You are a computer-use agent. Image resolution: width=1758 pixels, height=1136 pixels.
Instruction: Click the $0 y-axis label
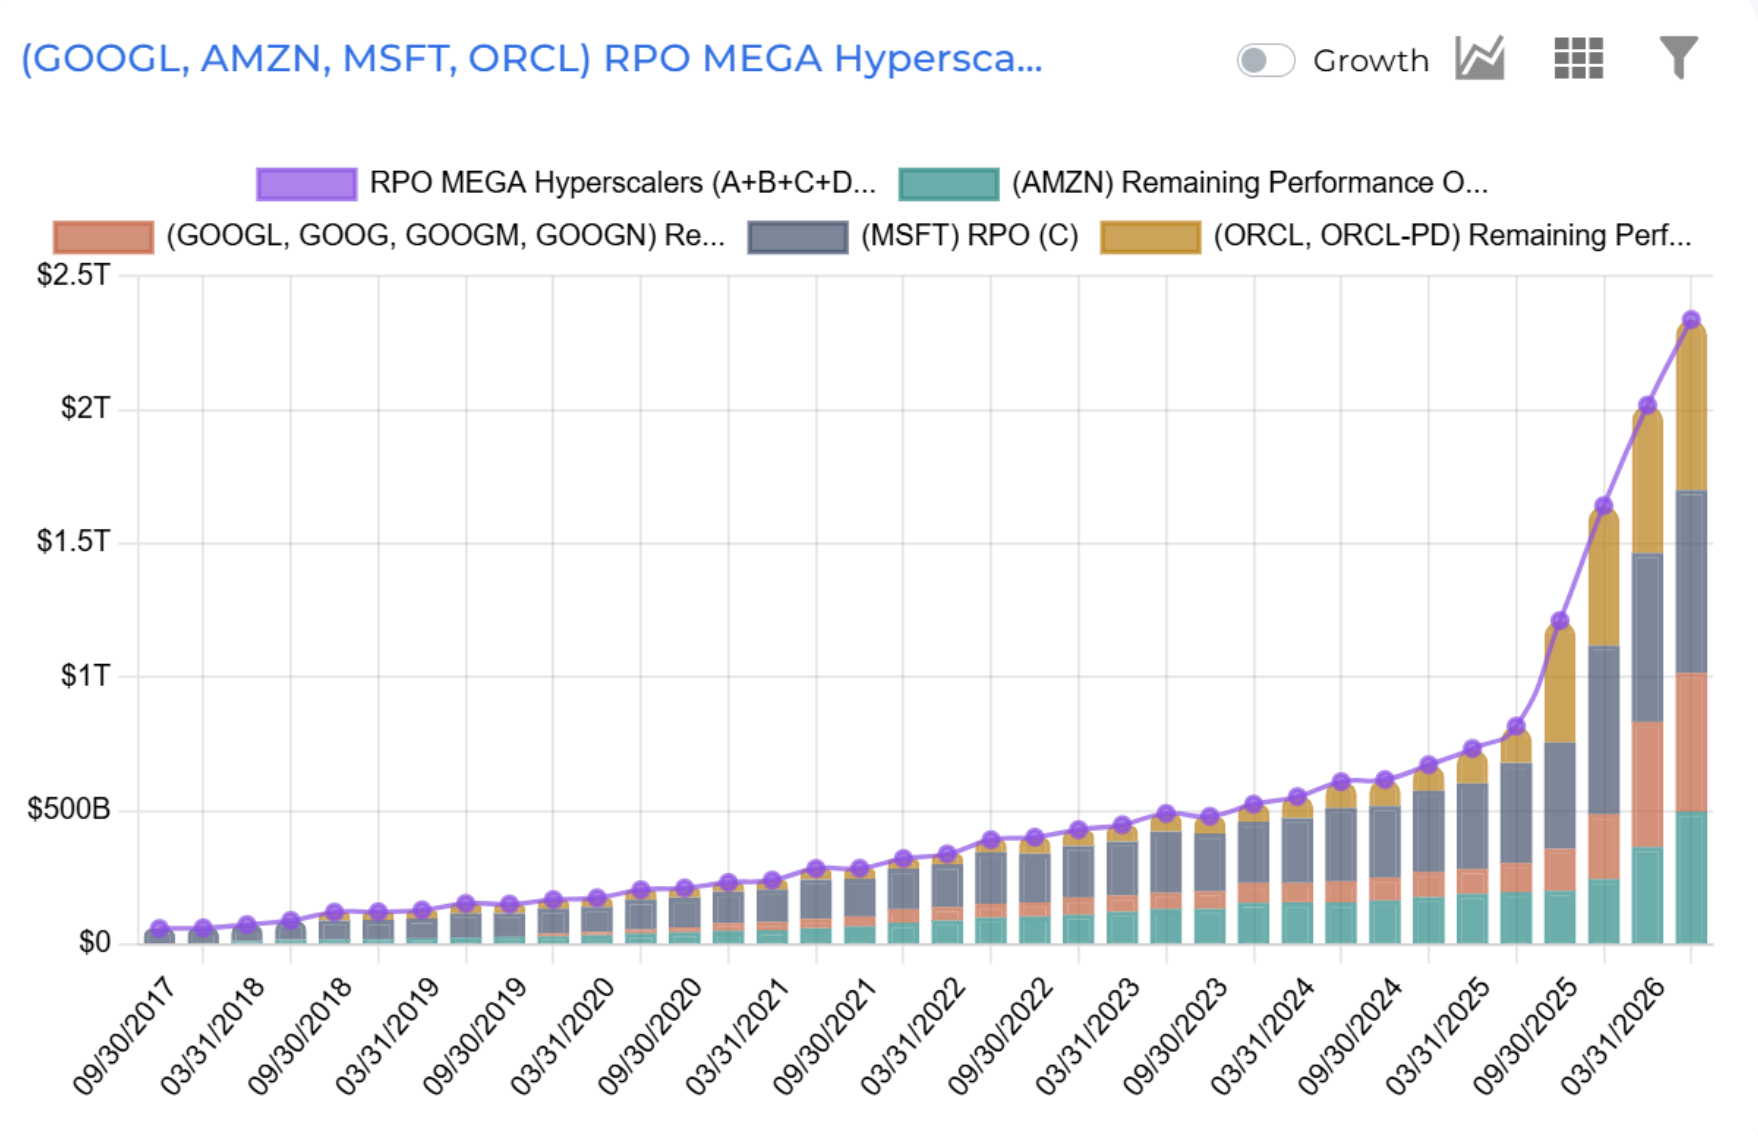pos(95,943)
